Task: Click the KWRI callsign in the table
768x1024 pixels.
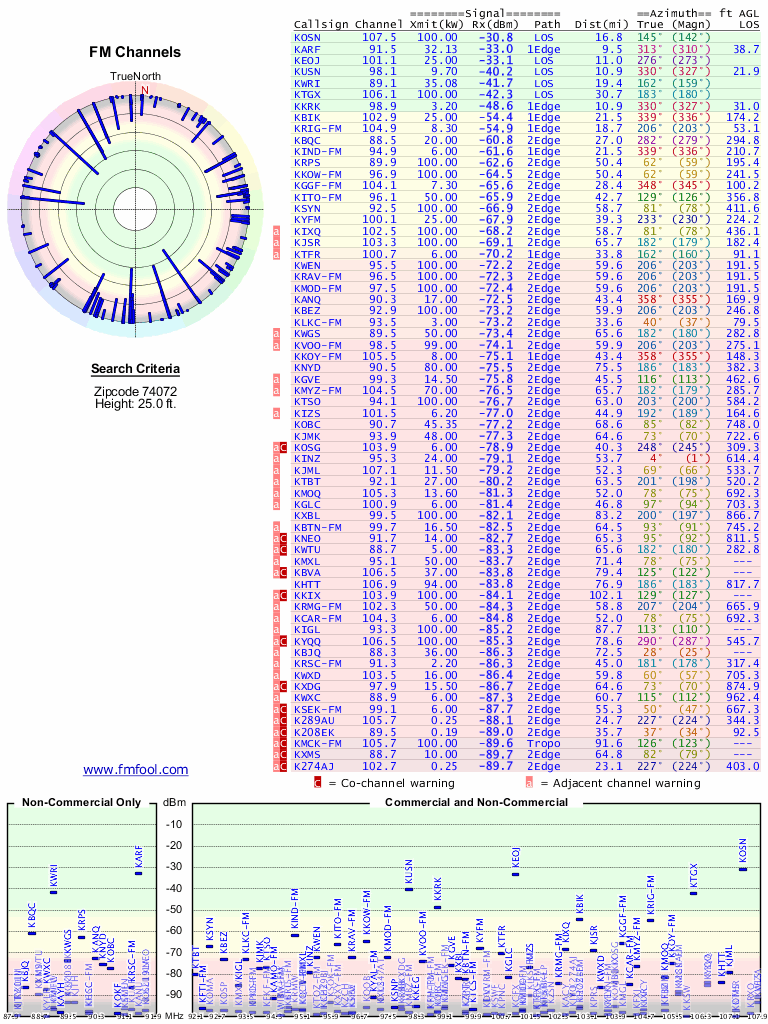Action: 307,84
